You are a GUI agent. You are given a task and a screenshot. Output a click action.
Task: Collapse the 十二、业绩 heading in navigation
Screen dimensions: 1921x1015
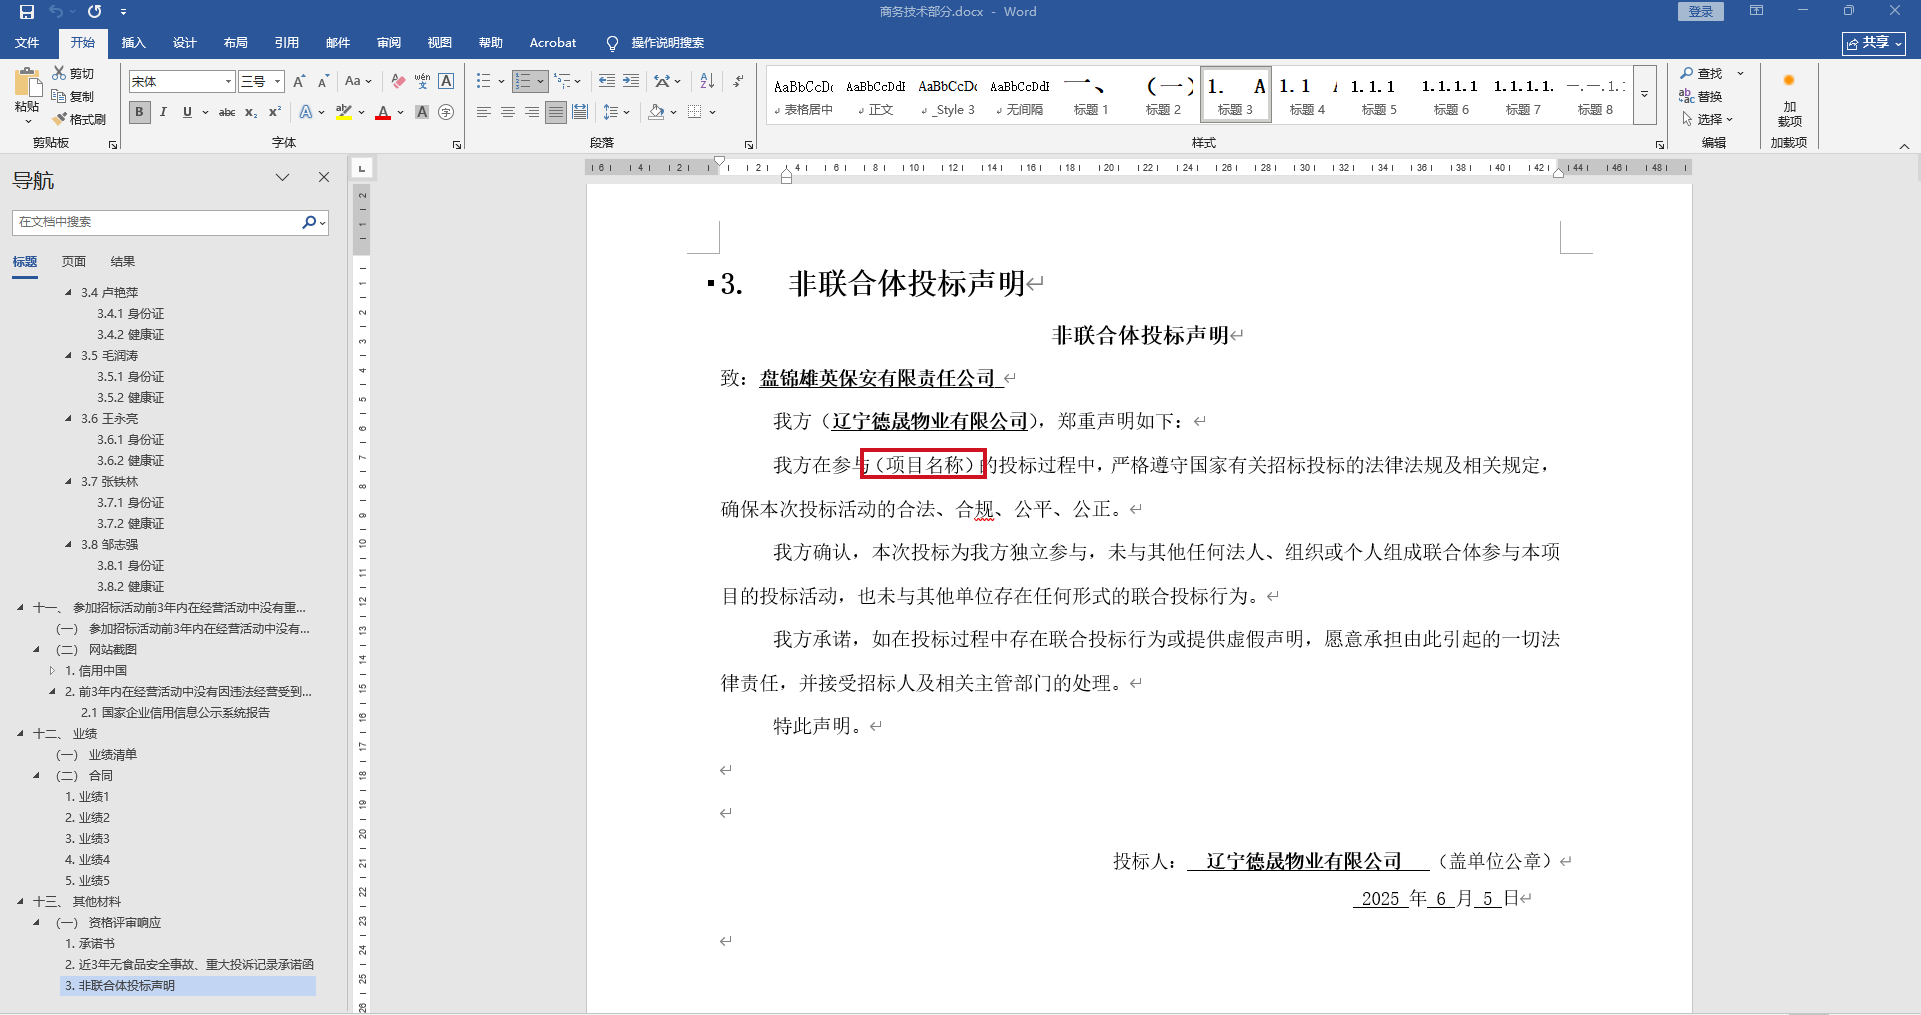pyautogui.click(x=20, y=734)
